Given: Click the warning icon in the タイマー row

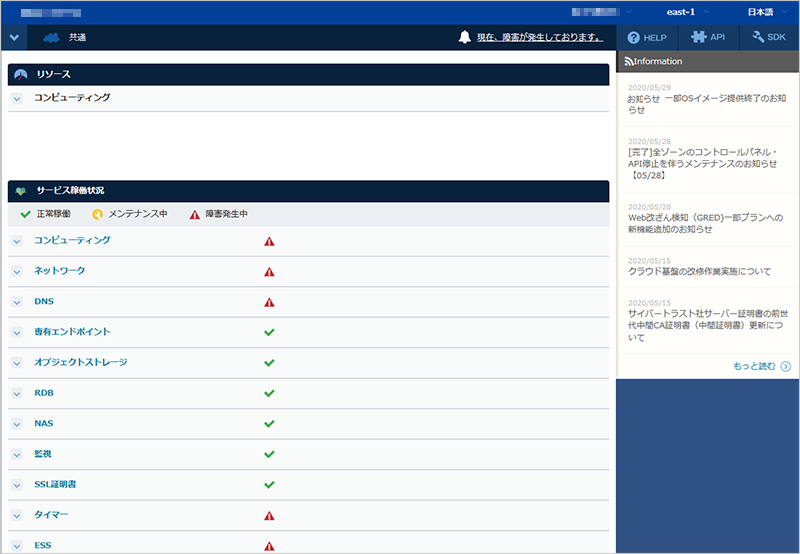Looking at the screenshot, I should click(x=269, y=515).
